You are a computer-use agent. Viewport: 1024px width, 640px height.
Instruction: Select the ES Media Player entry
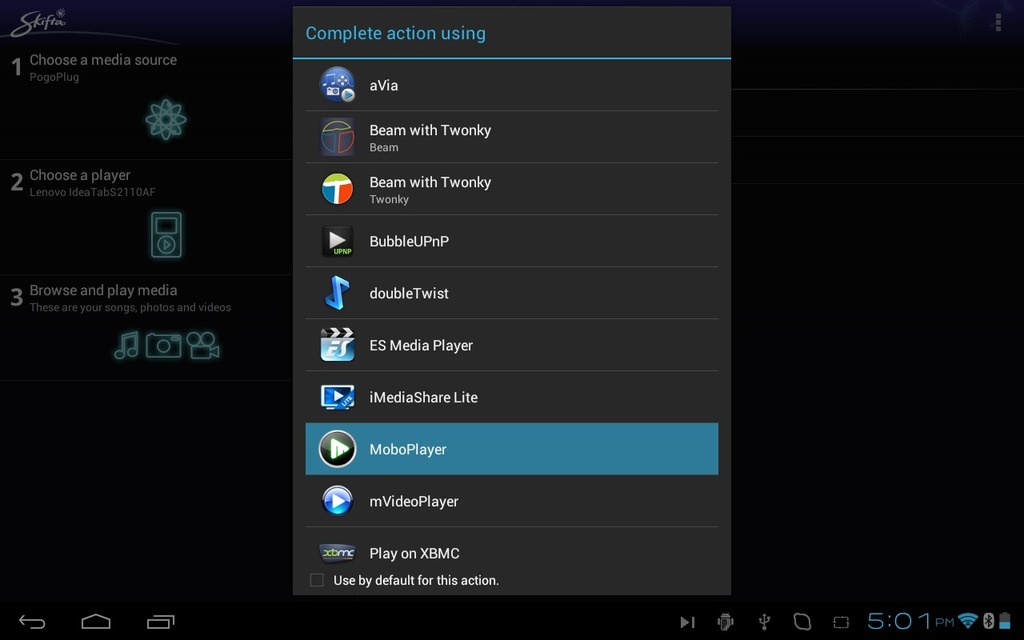512,345
